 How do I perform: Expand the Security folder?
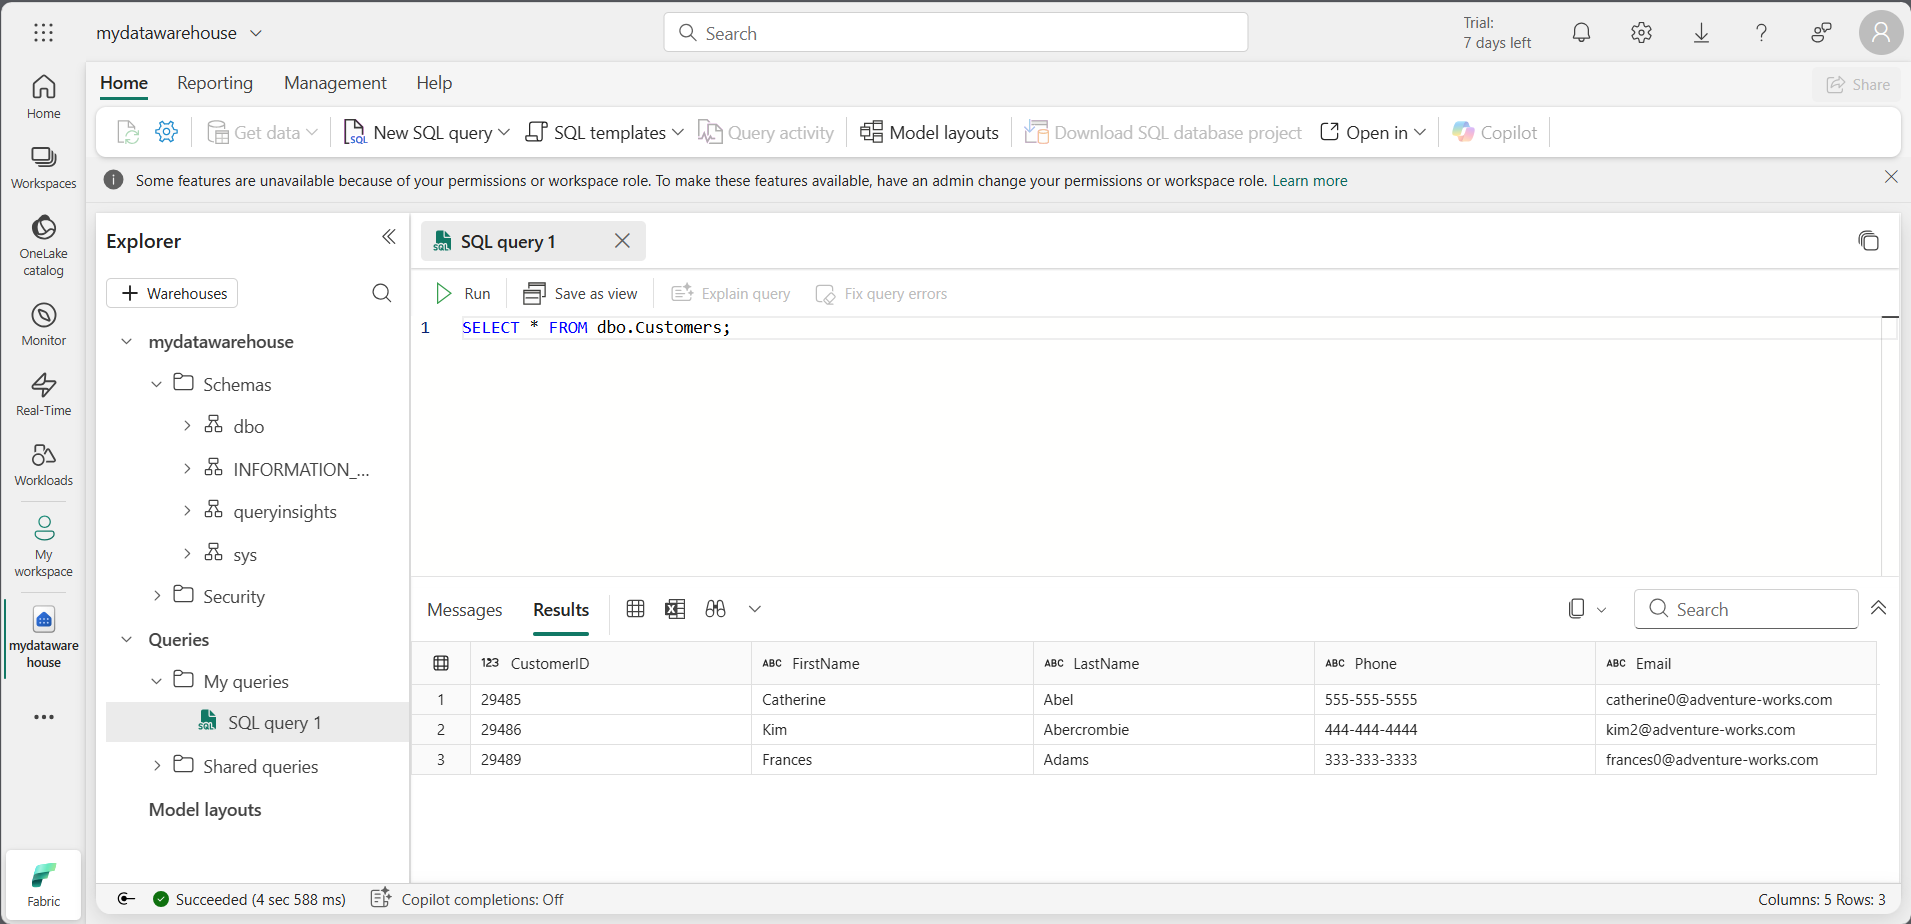coord(156,596)
